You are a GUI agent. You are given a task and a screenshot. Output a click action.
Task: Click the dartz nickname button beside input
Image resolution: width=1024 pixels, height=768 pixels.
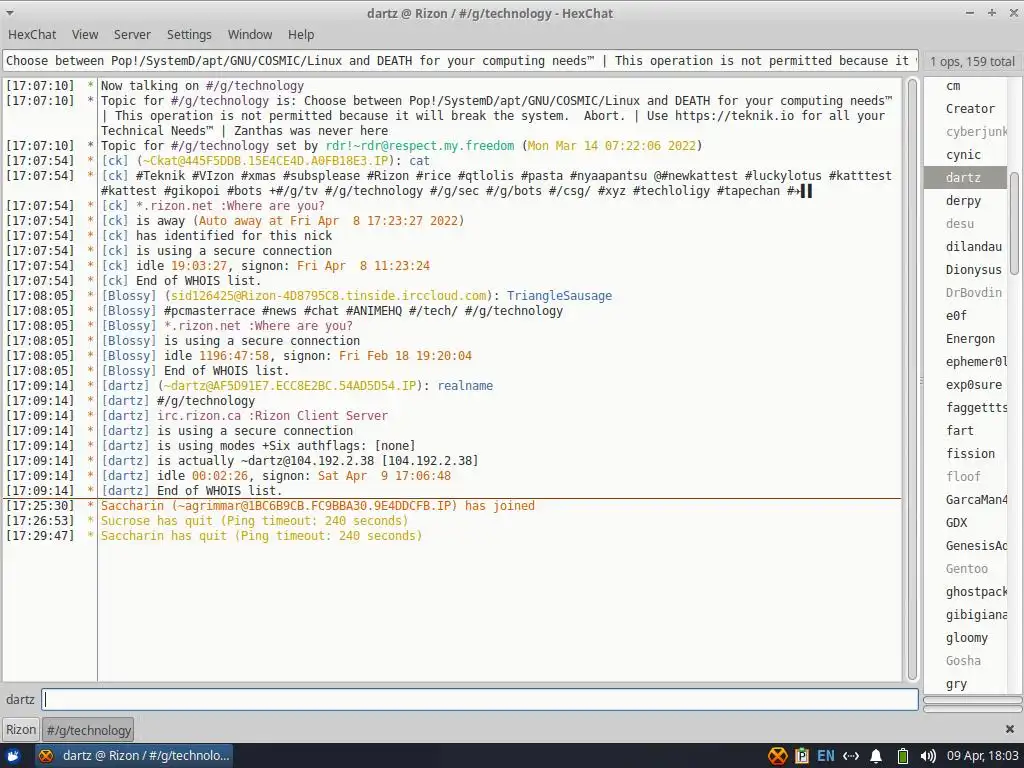20,699
